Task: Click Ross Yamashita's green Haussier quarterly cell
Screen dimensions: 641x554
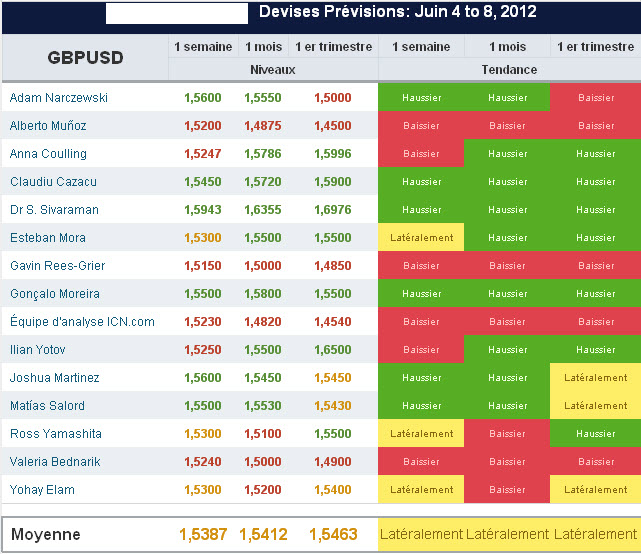Action: (596, 433)
